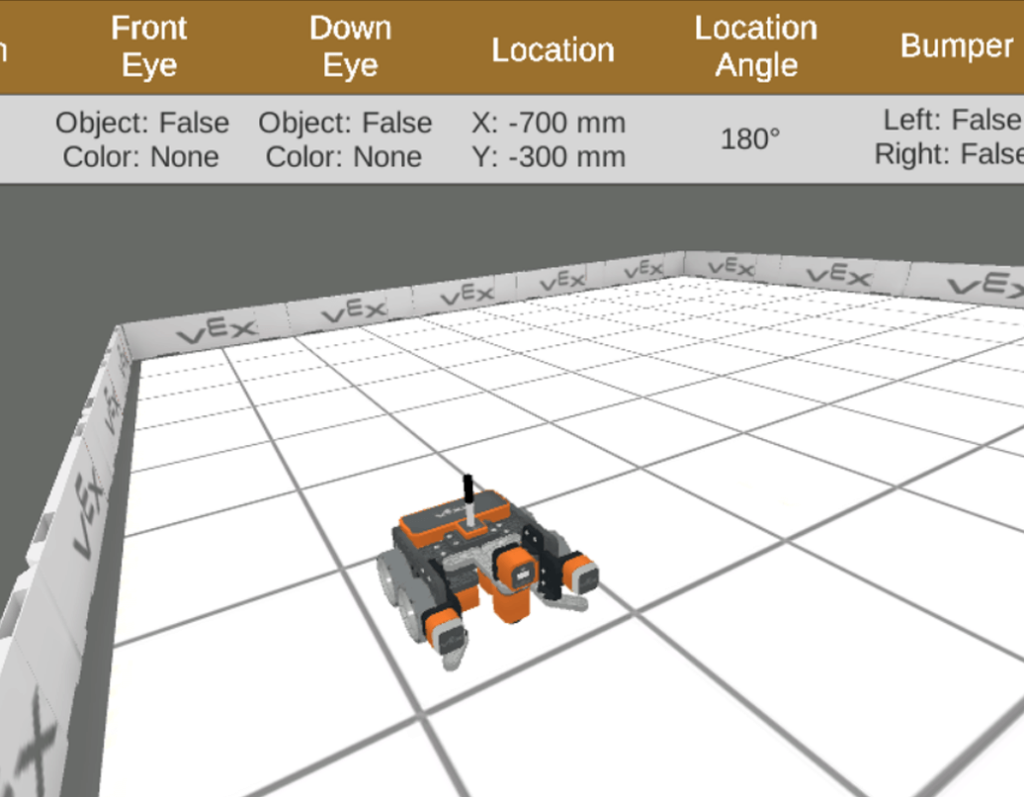Select the Down Eye column header
1024x797 pixels.
coord(349,46)
